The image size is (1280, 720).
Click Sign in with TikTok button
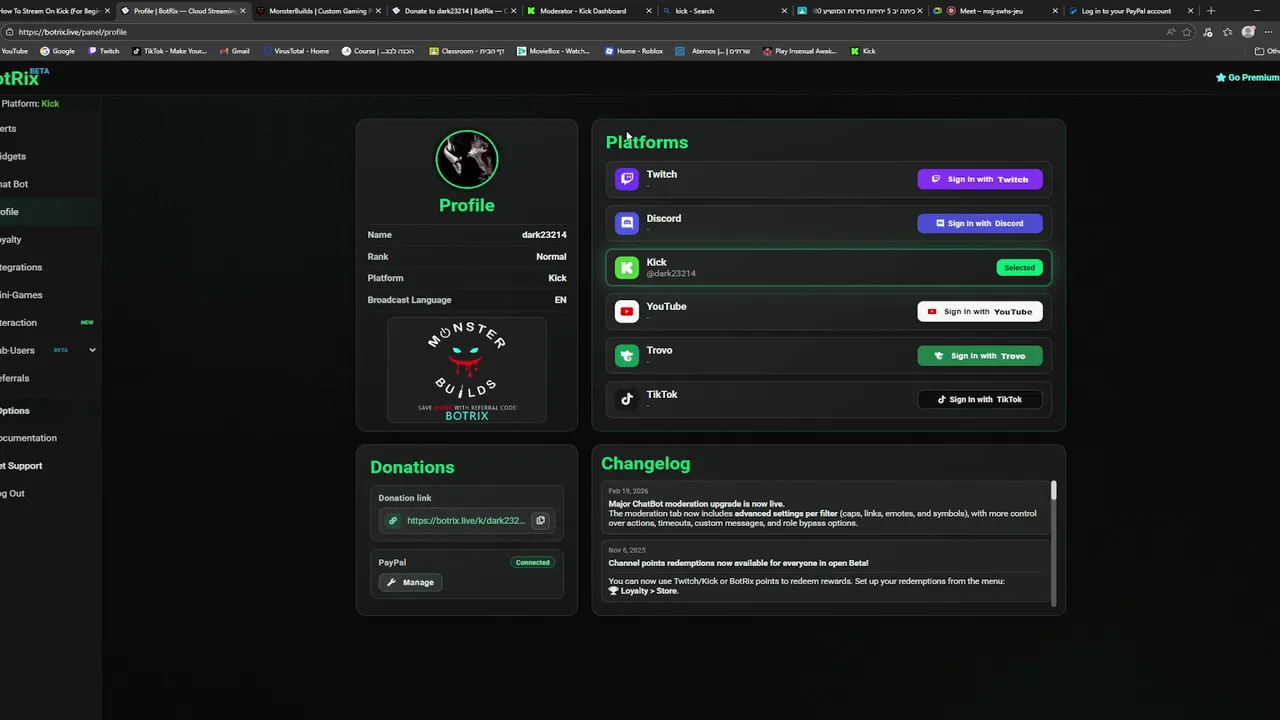980,399
